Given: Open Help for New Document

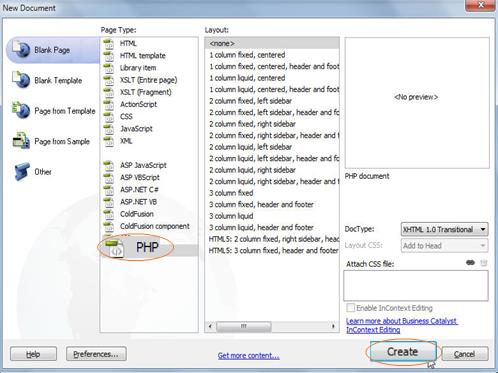Looking at the screenshot, I should tap(33, 354).
